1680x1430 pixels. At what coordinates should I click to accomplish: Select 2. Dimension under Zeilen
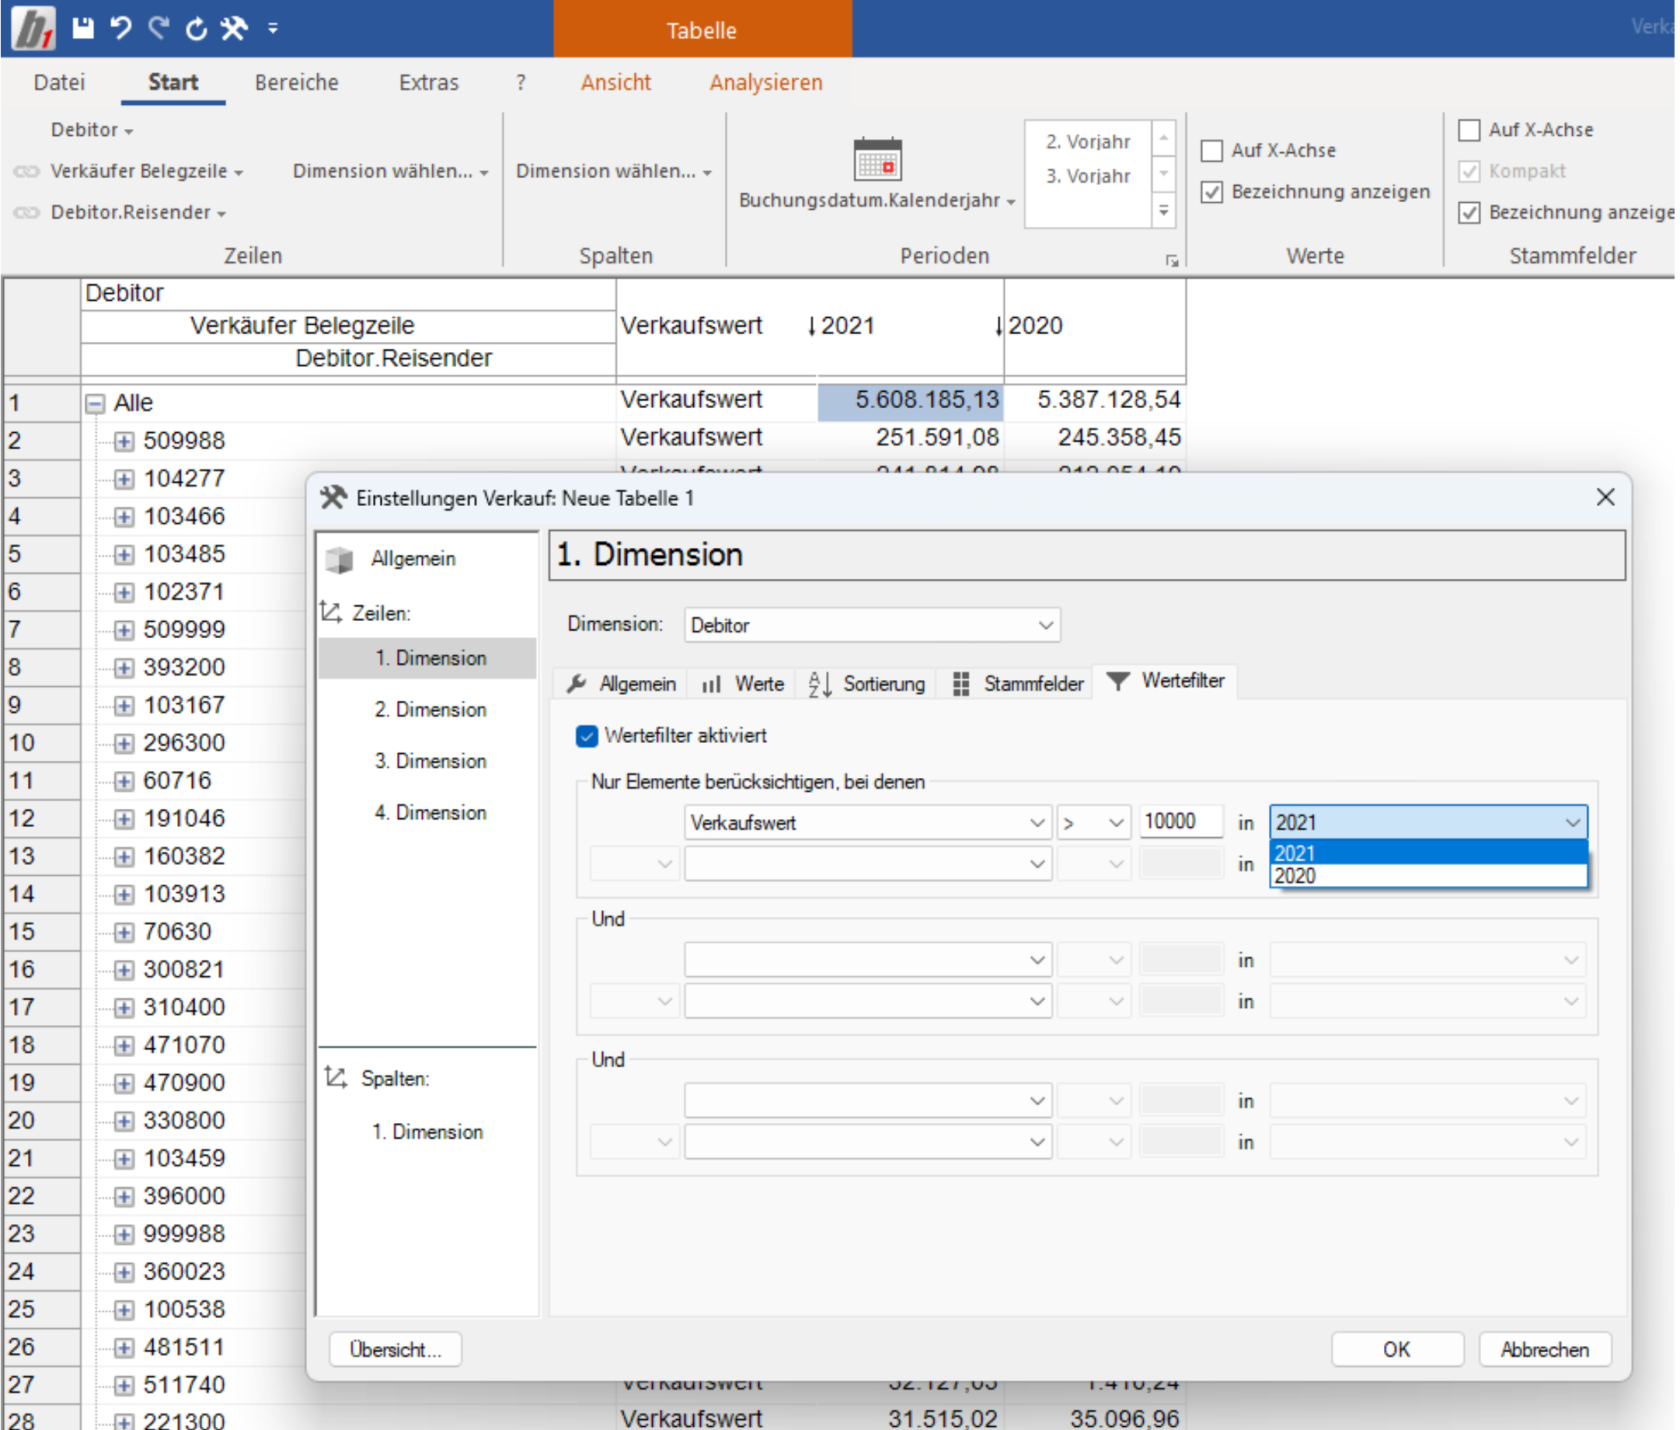coord(430,710)
